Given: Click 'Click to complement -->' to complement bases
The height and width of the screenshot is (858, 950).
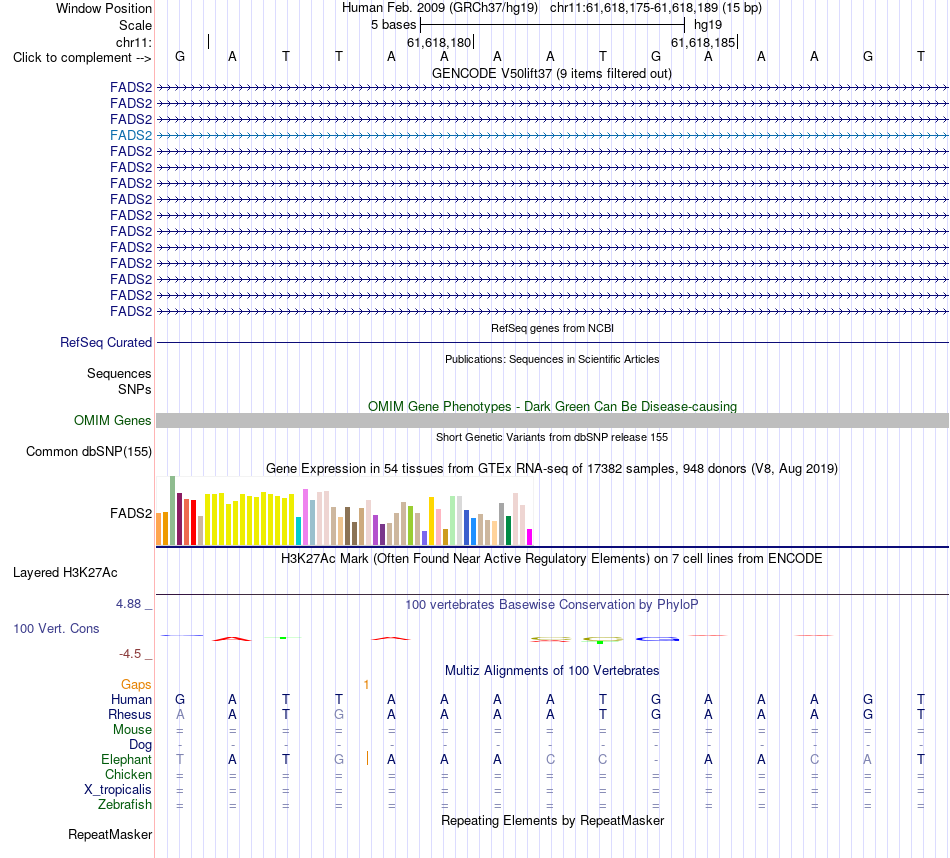Looking at the screenshot, I should point(82,58).
